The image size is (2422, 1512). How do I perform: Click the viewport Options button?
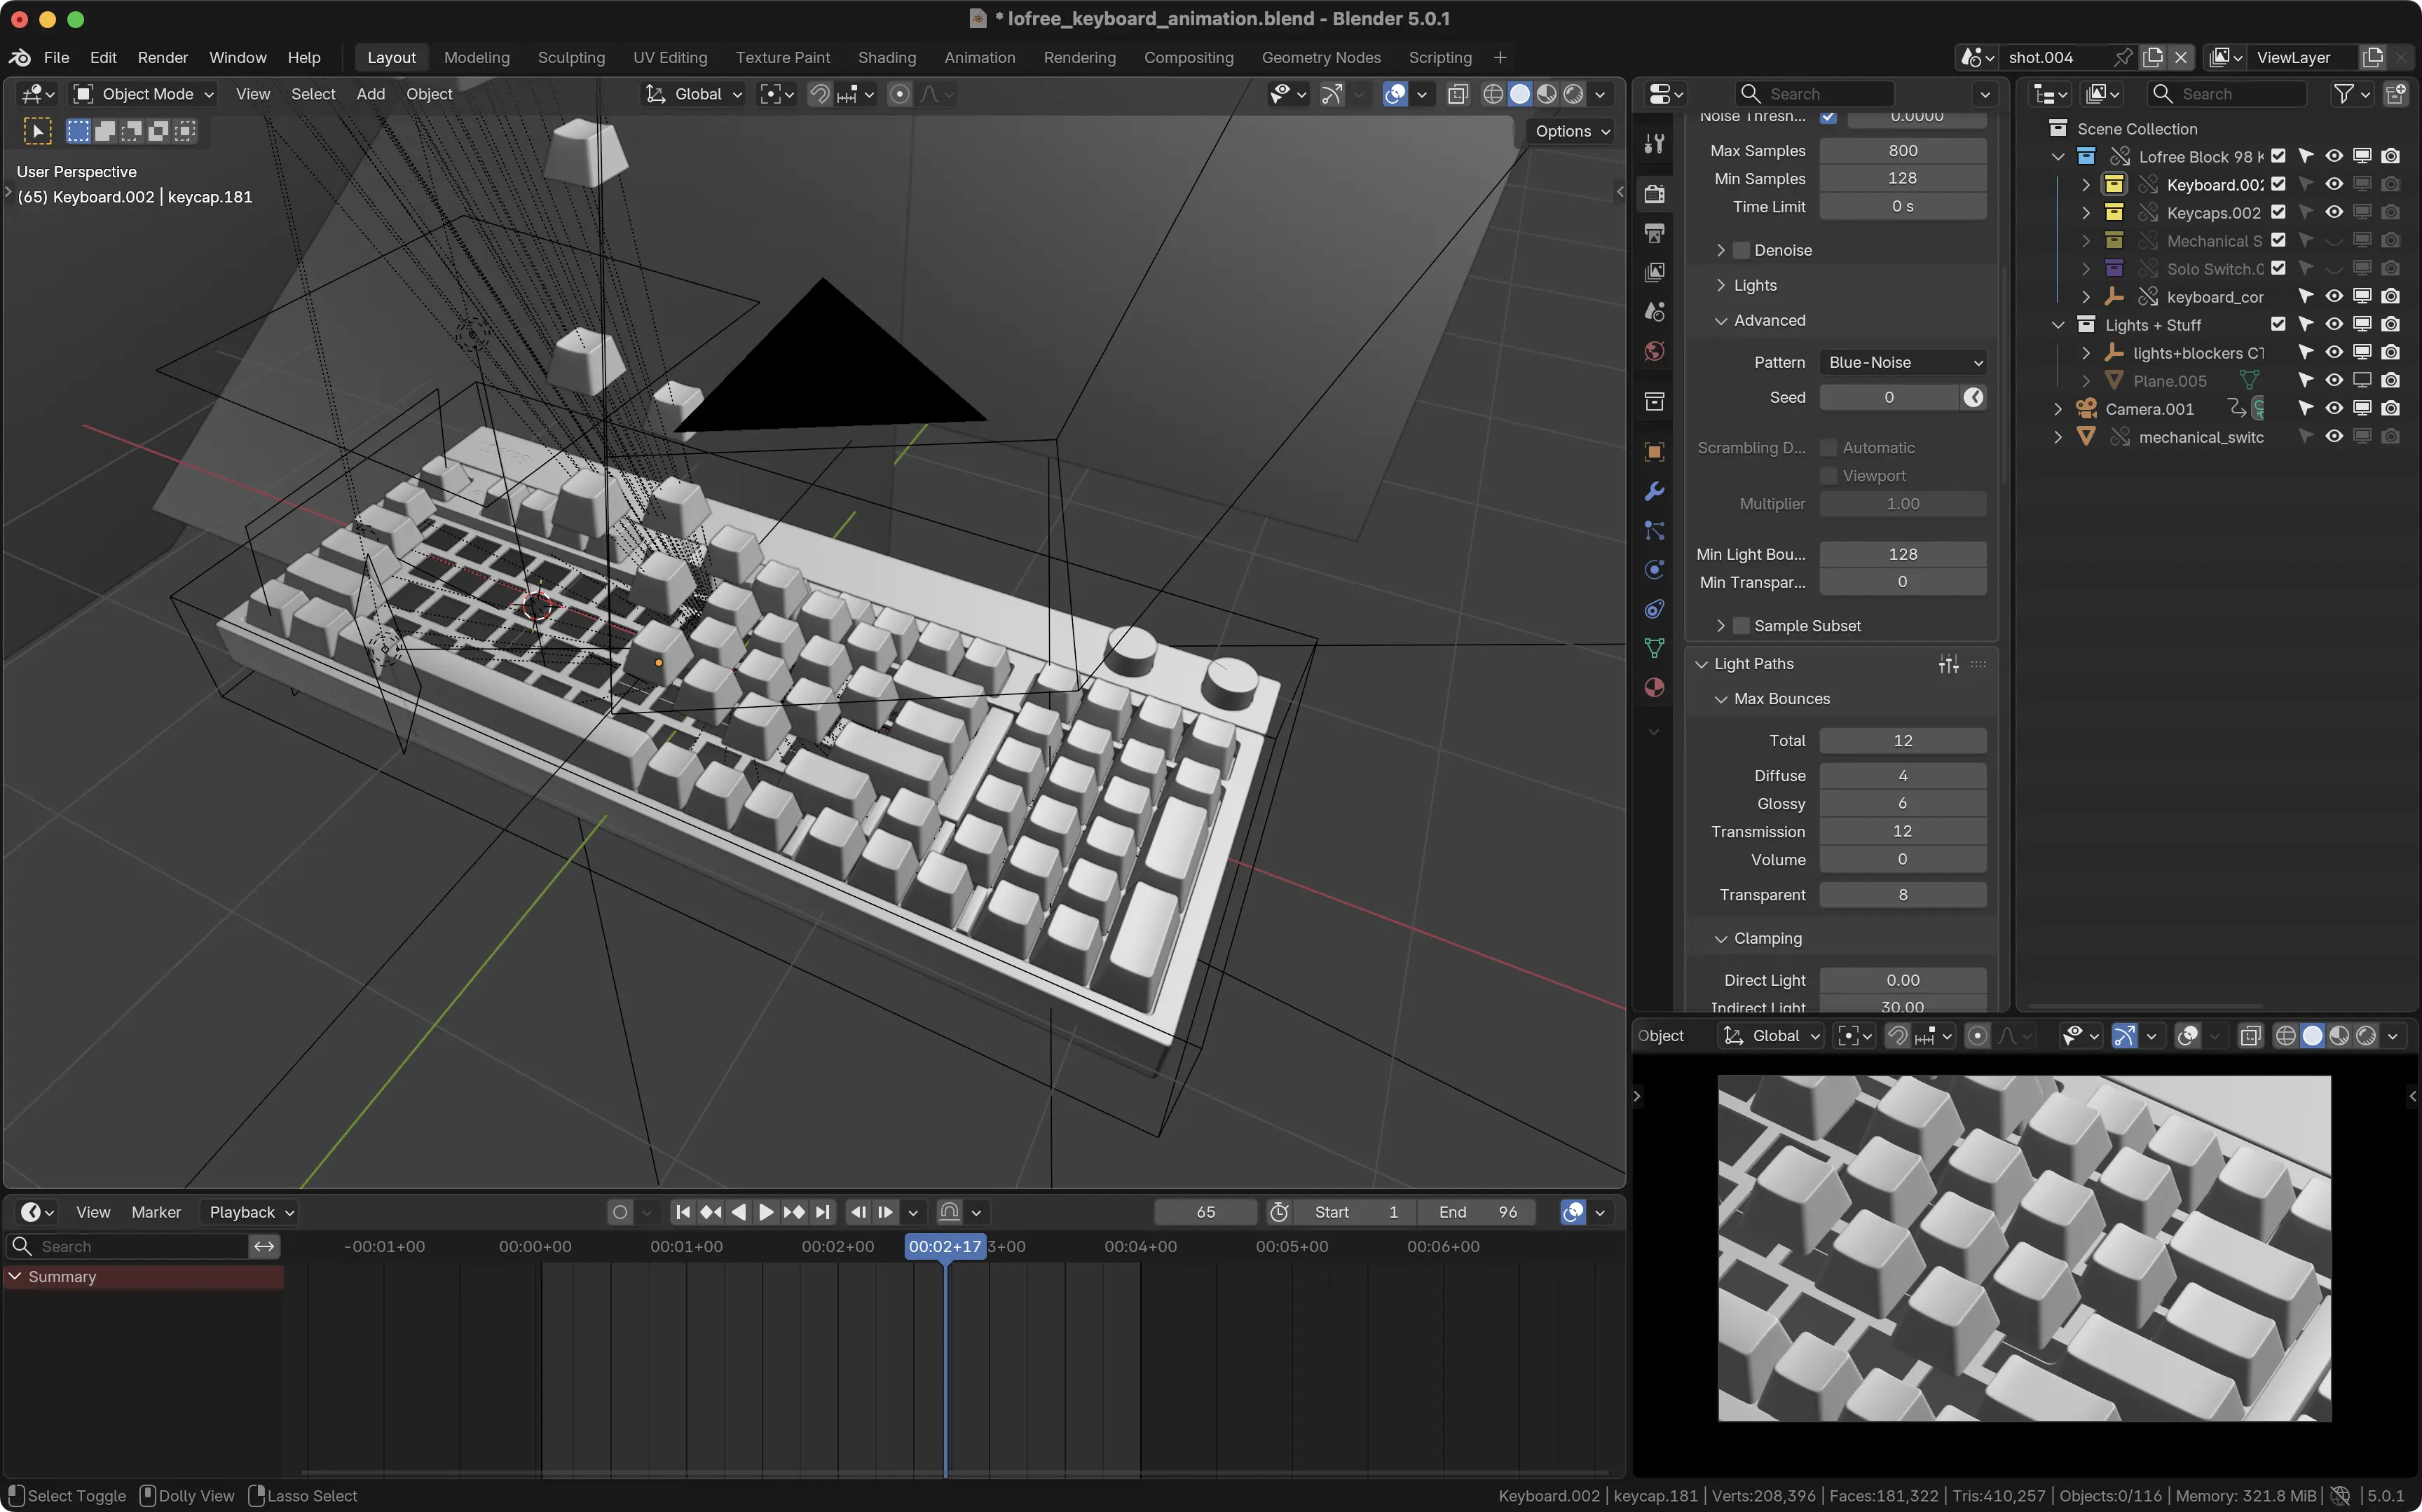[1571, 131]
